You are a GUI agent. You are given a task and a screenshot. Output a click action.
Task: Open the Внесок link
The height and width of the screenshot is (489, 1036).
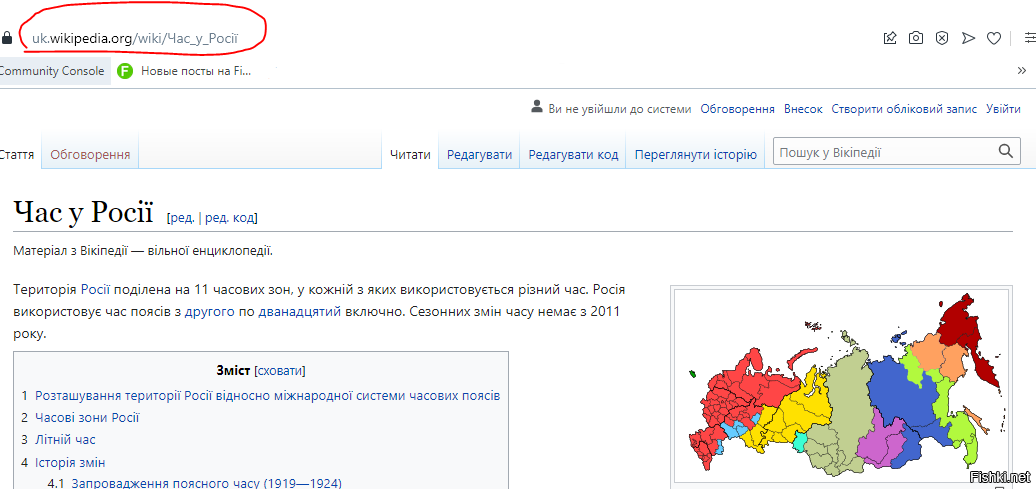[803, 109]
